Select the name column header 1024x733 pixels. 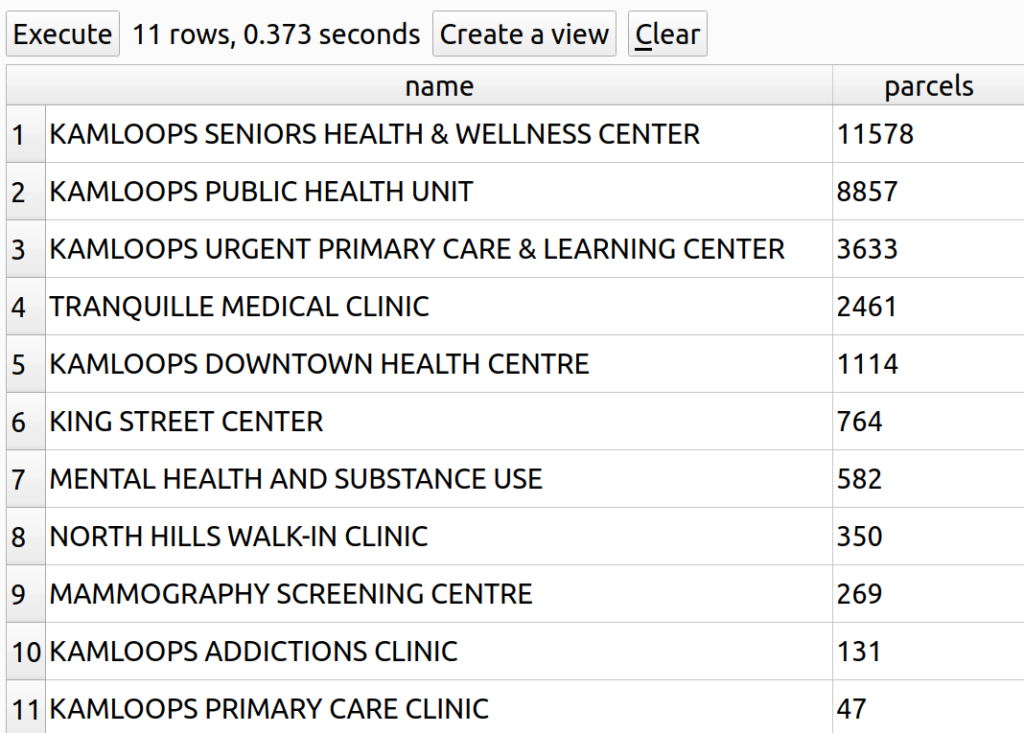439,87
